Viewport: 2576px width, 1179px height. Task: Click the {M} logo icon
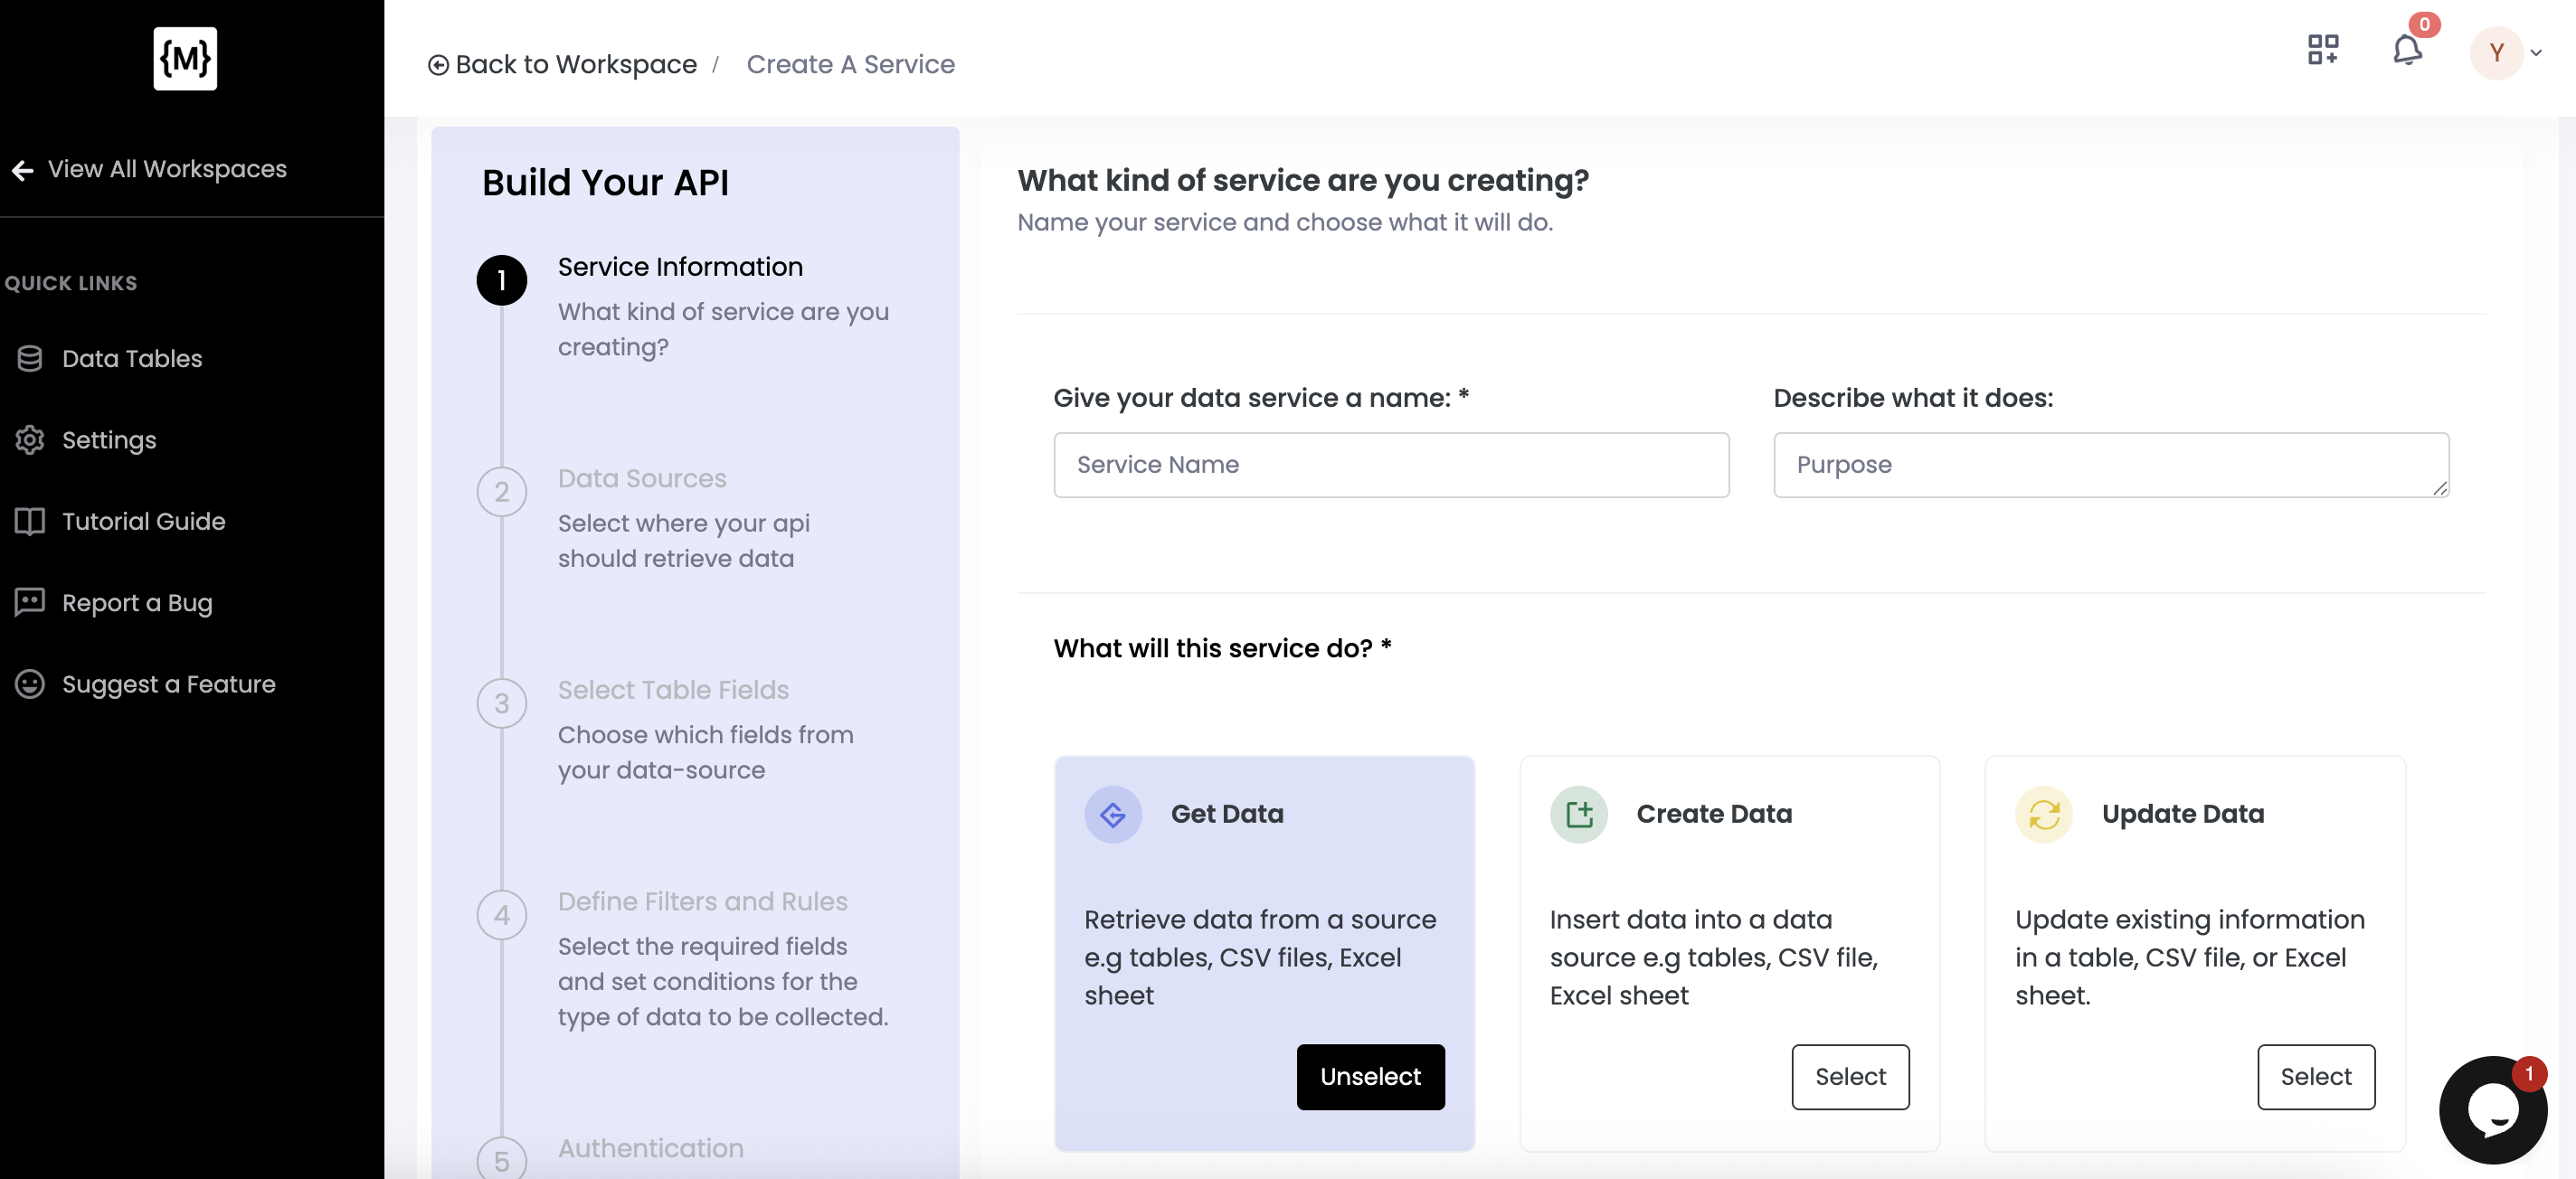click(x=185, y=58)
